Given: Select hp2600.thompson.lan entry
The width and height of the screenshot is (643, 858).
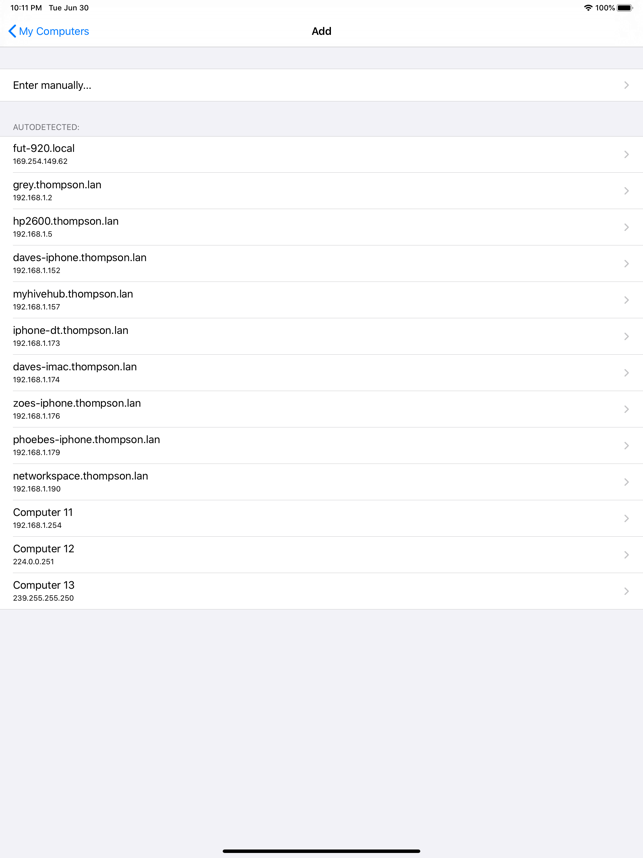Looking at the screenshot, I should [321, 227].
